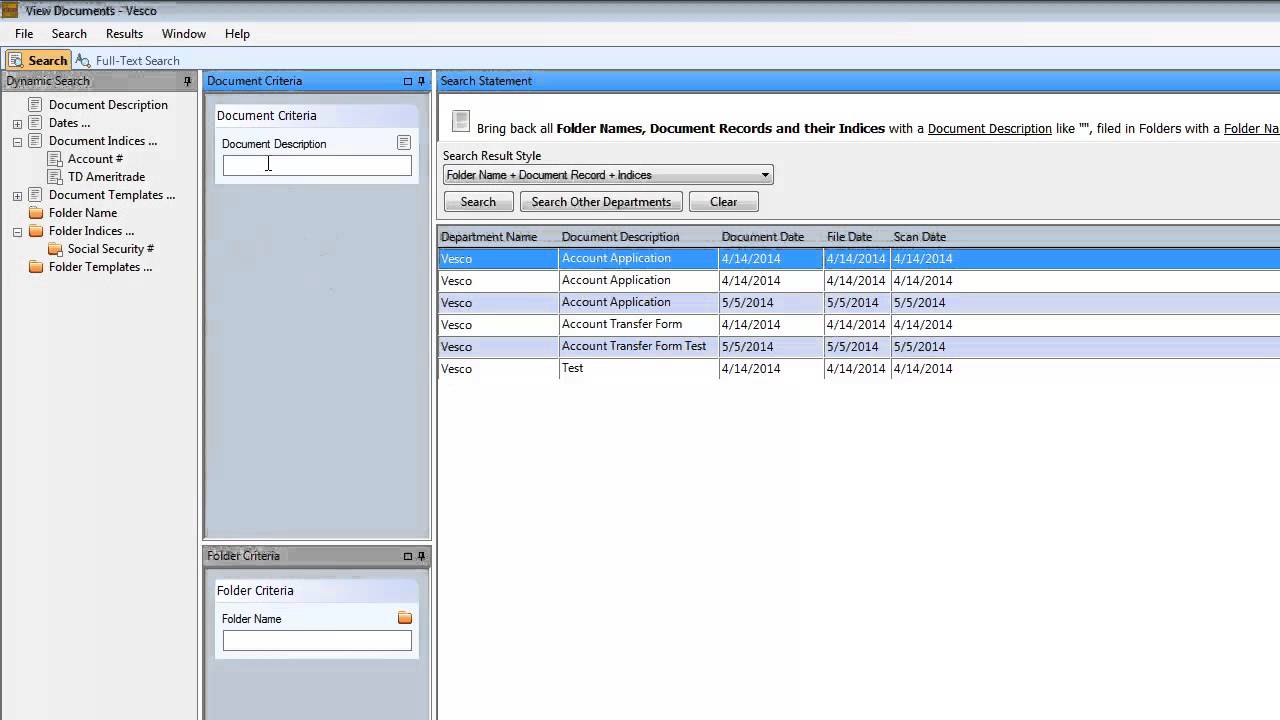Screen dimensions: 1280x720
Task: Click the Document Description tree icon
Action: click(36, 105)
